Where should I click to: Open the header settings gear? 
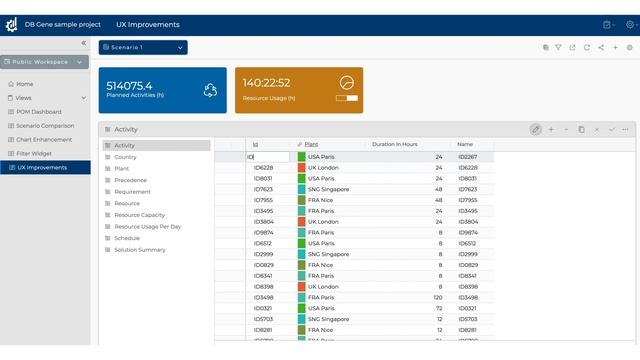630,24
